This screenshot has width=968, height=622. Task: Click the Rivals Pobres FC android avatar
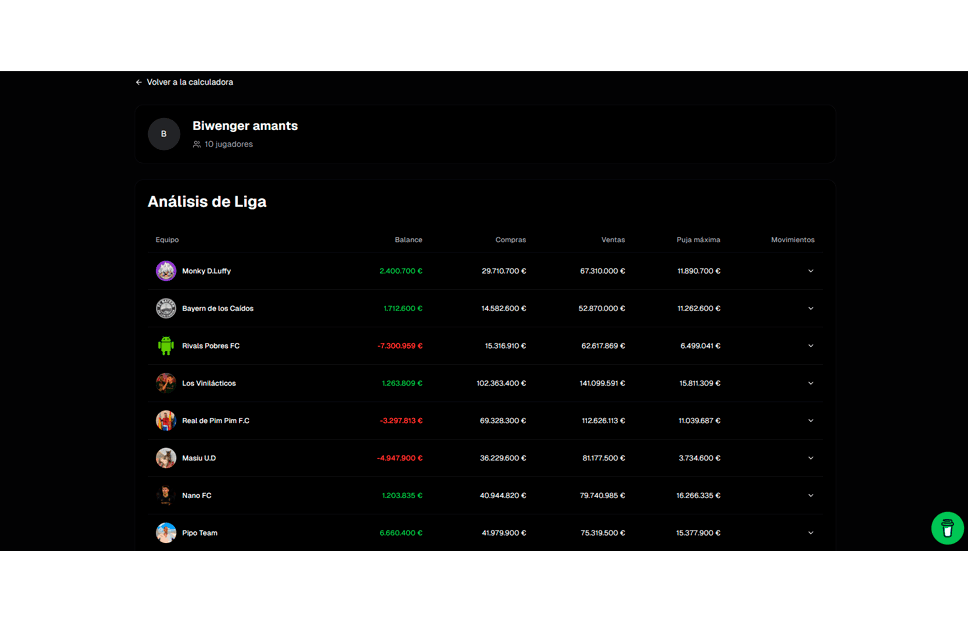pos(166,346)
